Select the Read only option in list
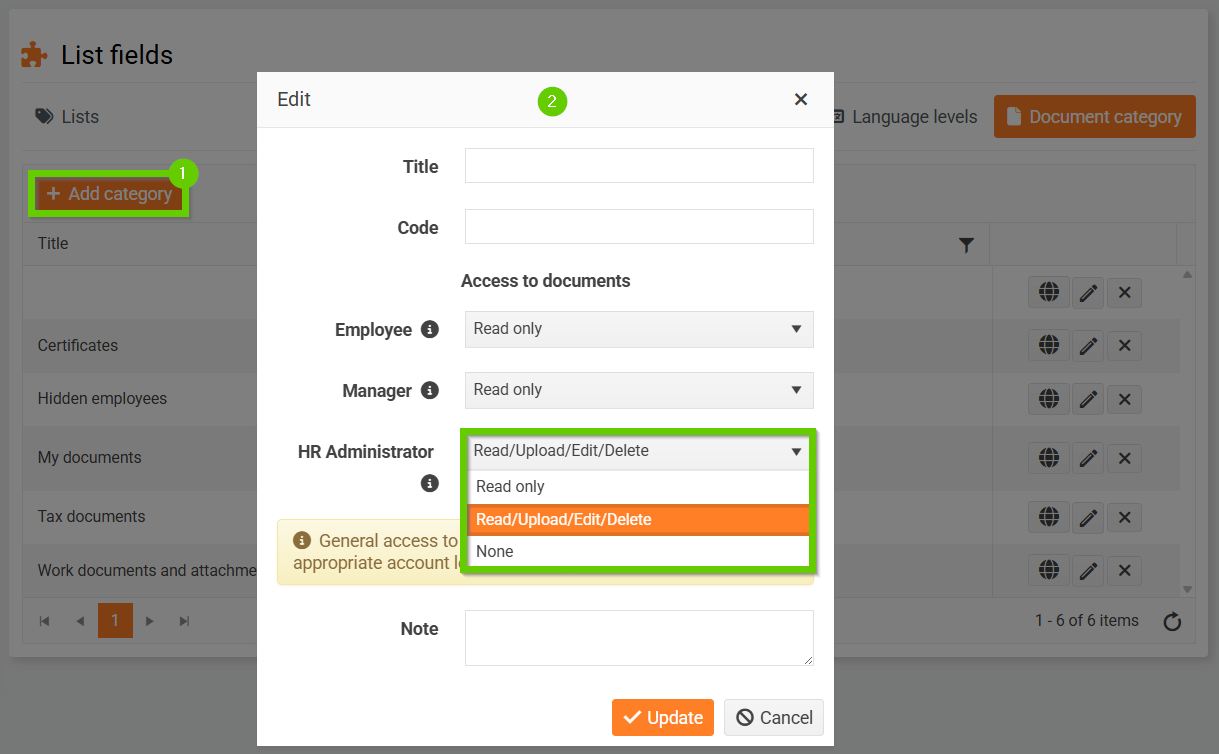 (639, 487)
